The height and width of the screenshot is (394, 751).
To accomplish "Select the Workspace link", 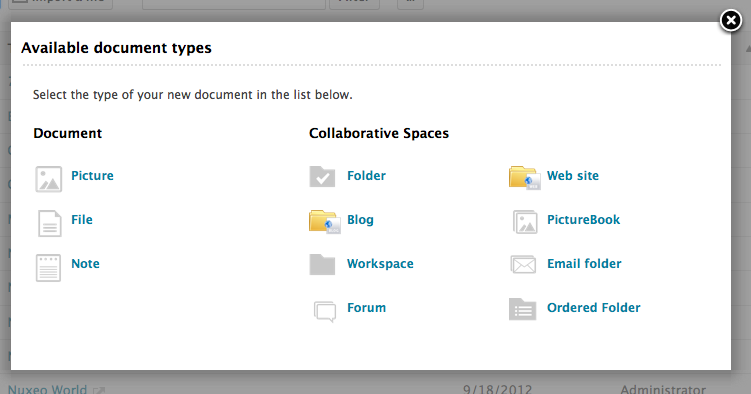I will pyautogui.click(x=380, y=264).
